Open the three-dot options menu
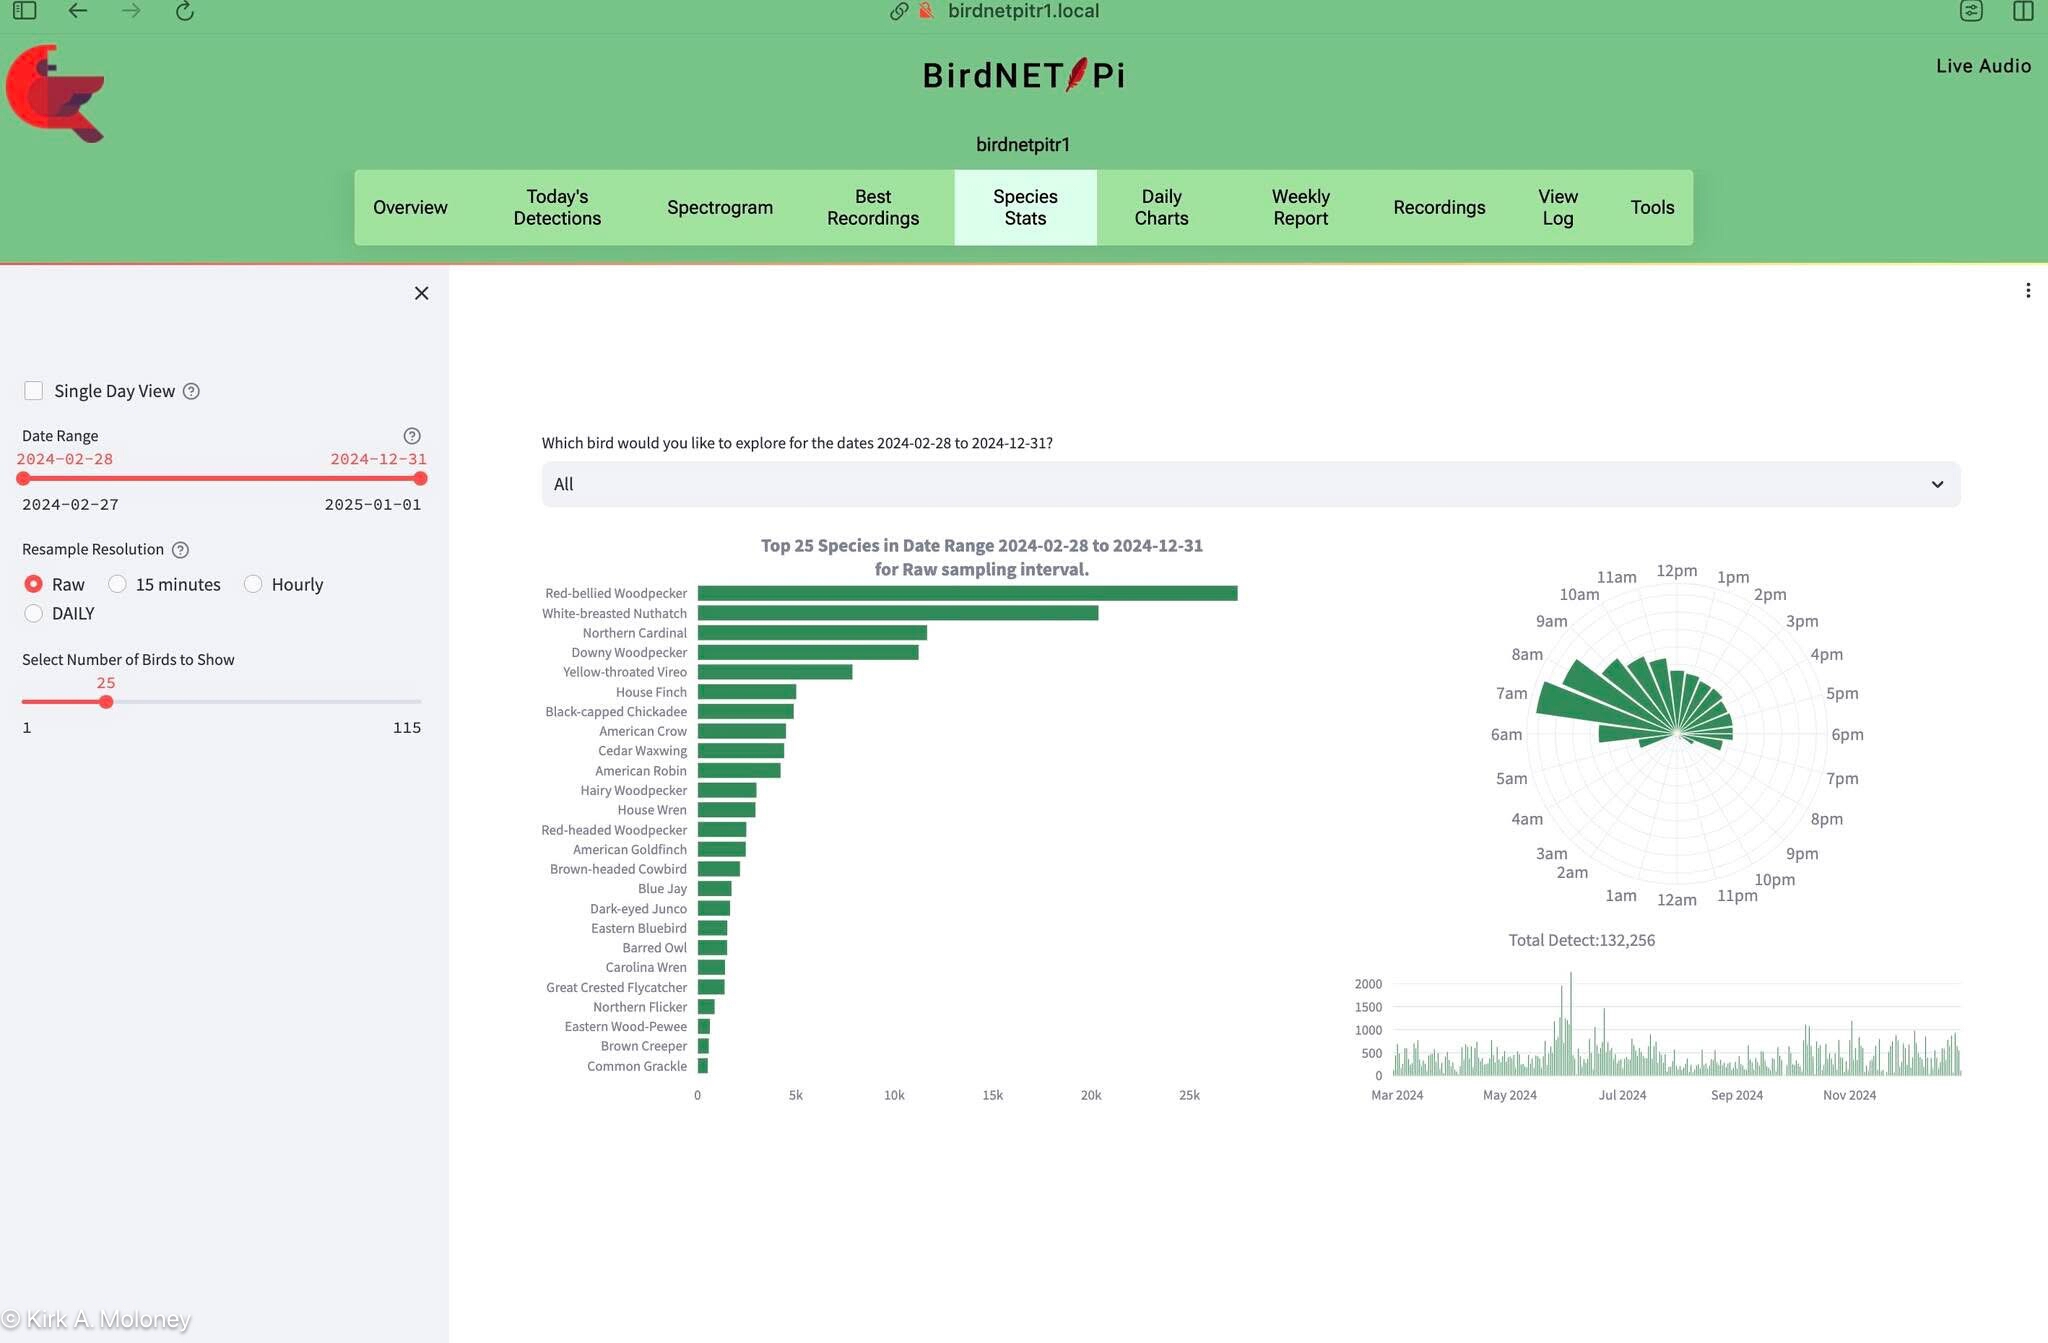The width and height of the screenshot is (2048, 1343). pos(2027,290)
